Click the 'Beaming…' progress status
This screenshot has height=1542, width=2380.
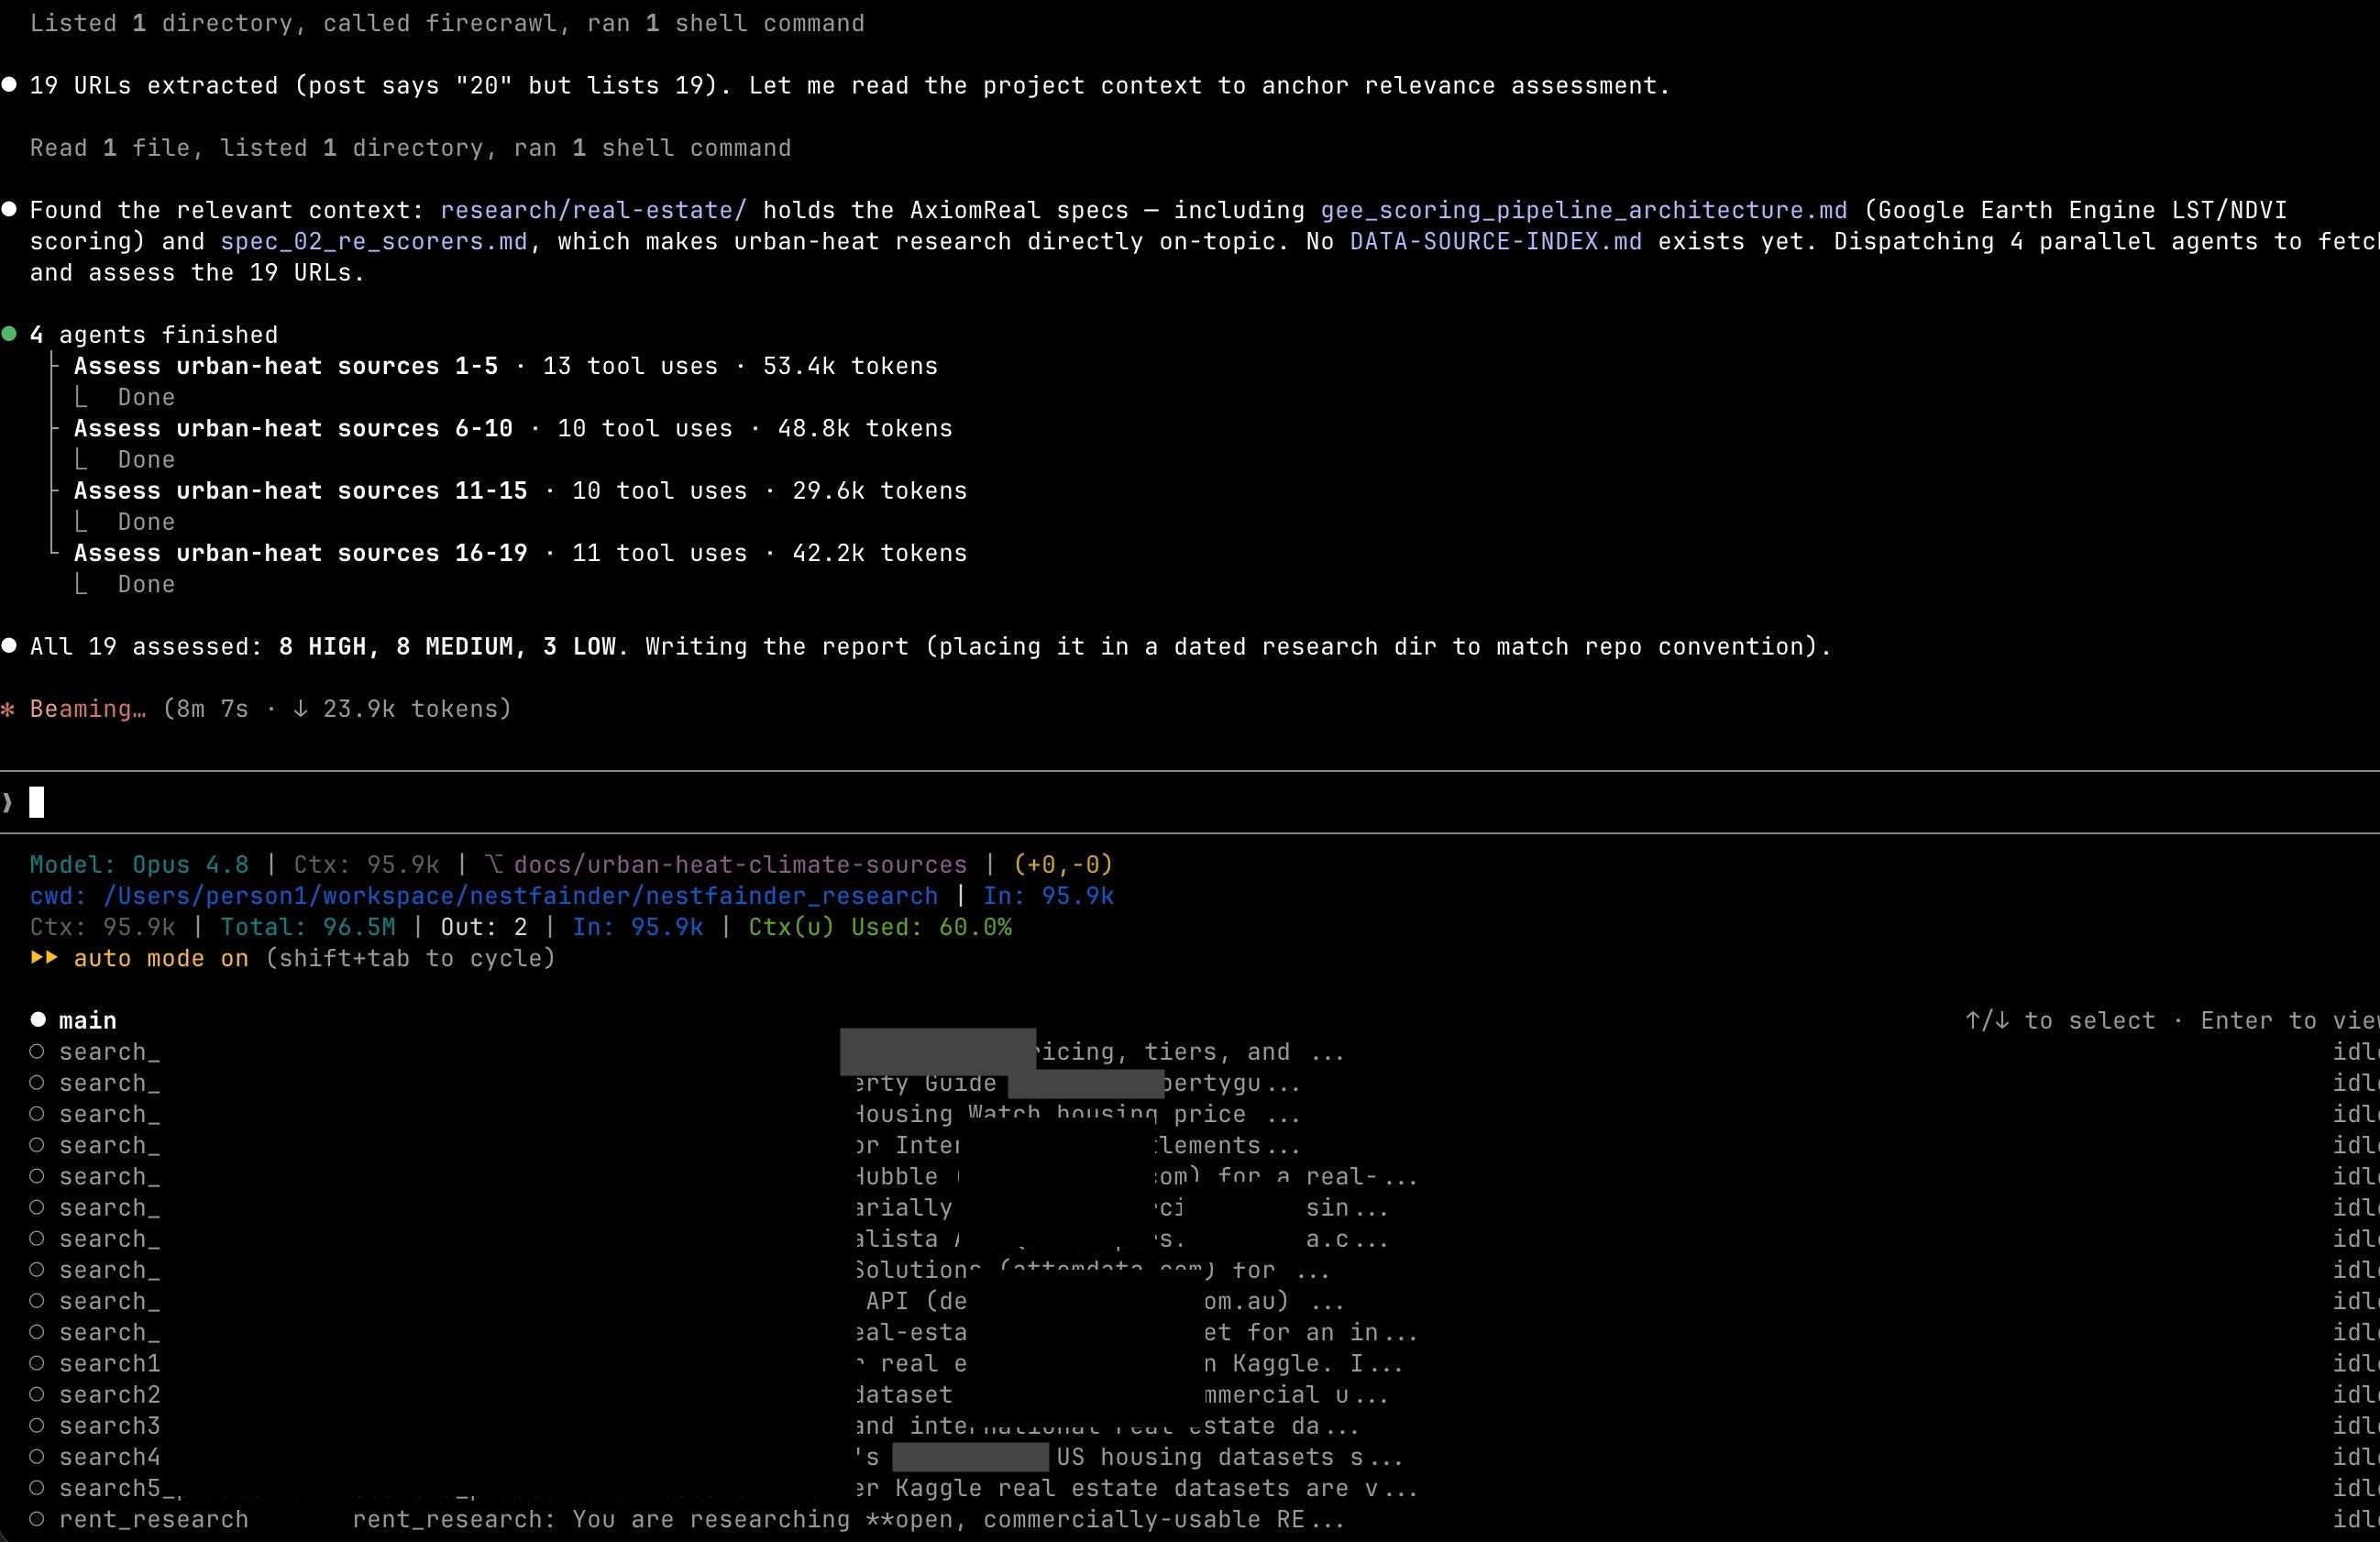(x=87, y=709)
